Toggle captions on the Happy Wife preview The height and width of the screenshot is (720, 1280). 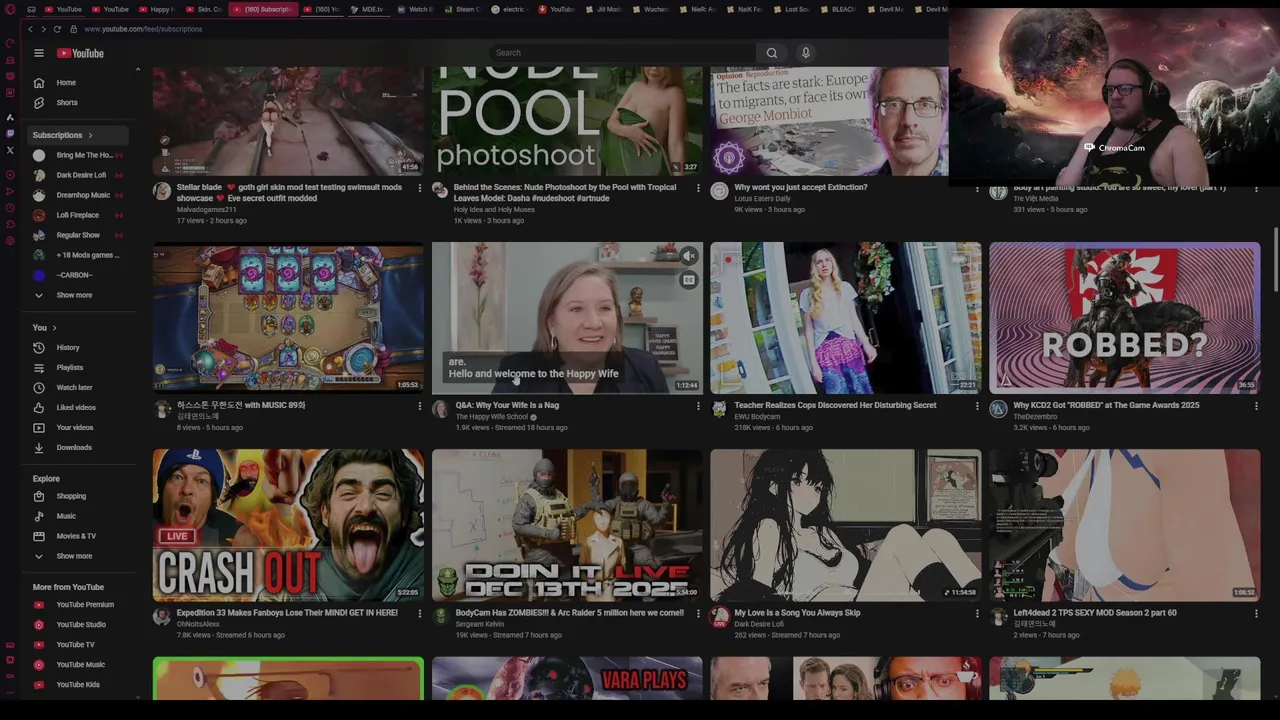(x=688, y=281)
